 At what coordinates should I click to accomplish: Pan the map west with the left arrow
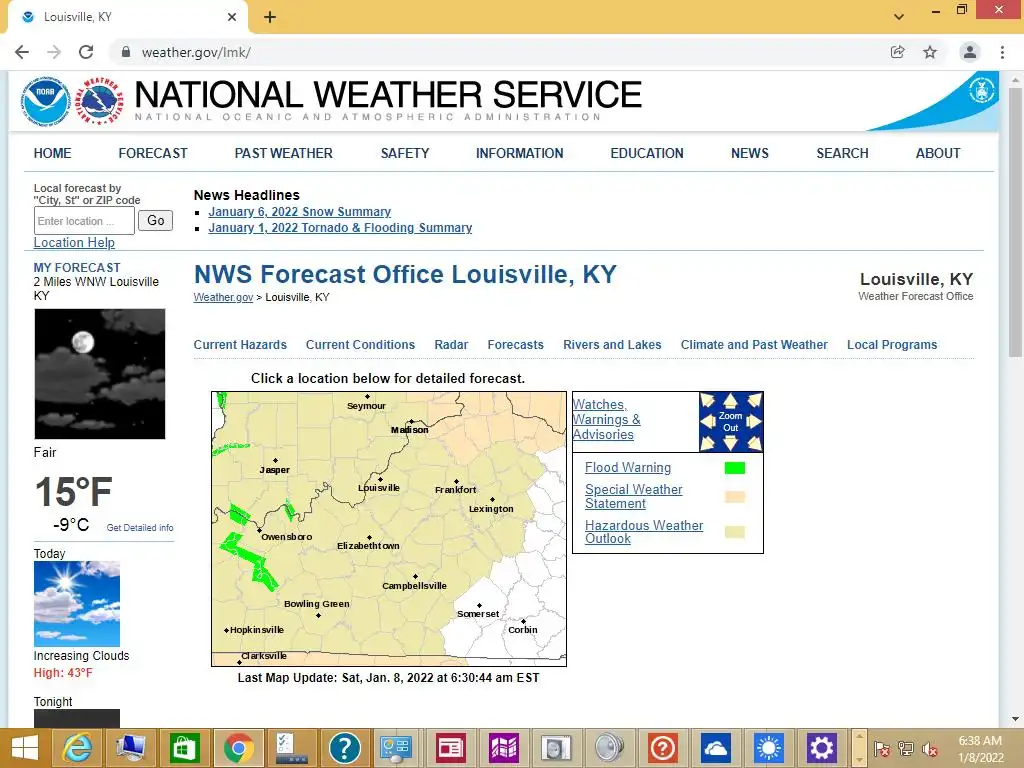[707, 422]
